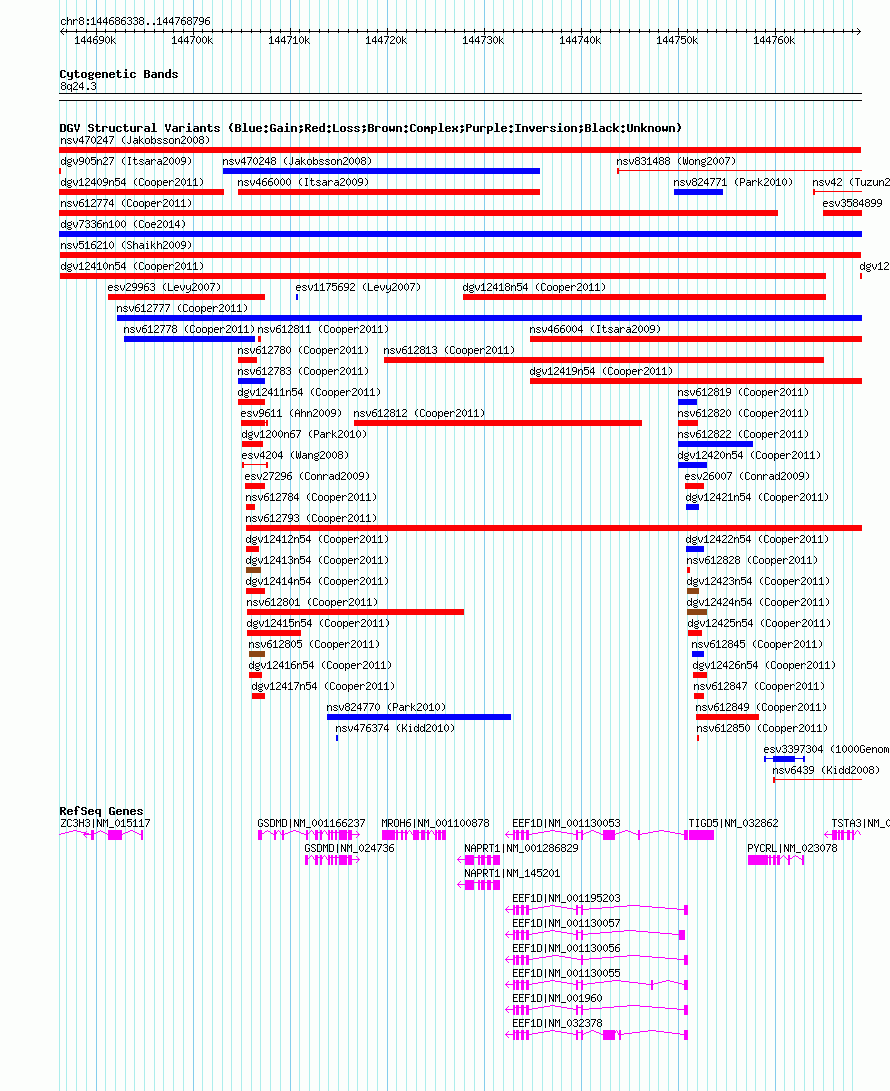The height and width of the screenshot is (1091, 890).
Task: Open dgv12418n54 (Cooper2011) variant
Action: click(534, 287)
